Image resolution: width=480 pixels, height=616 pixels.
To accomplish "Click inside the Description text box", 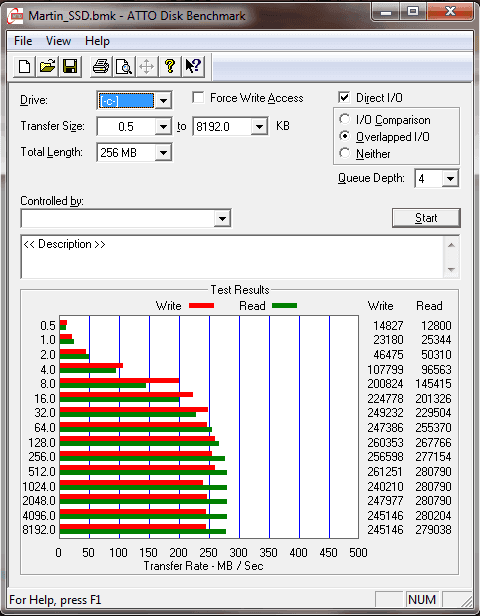I will tap(233, 257).
